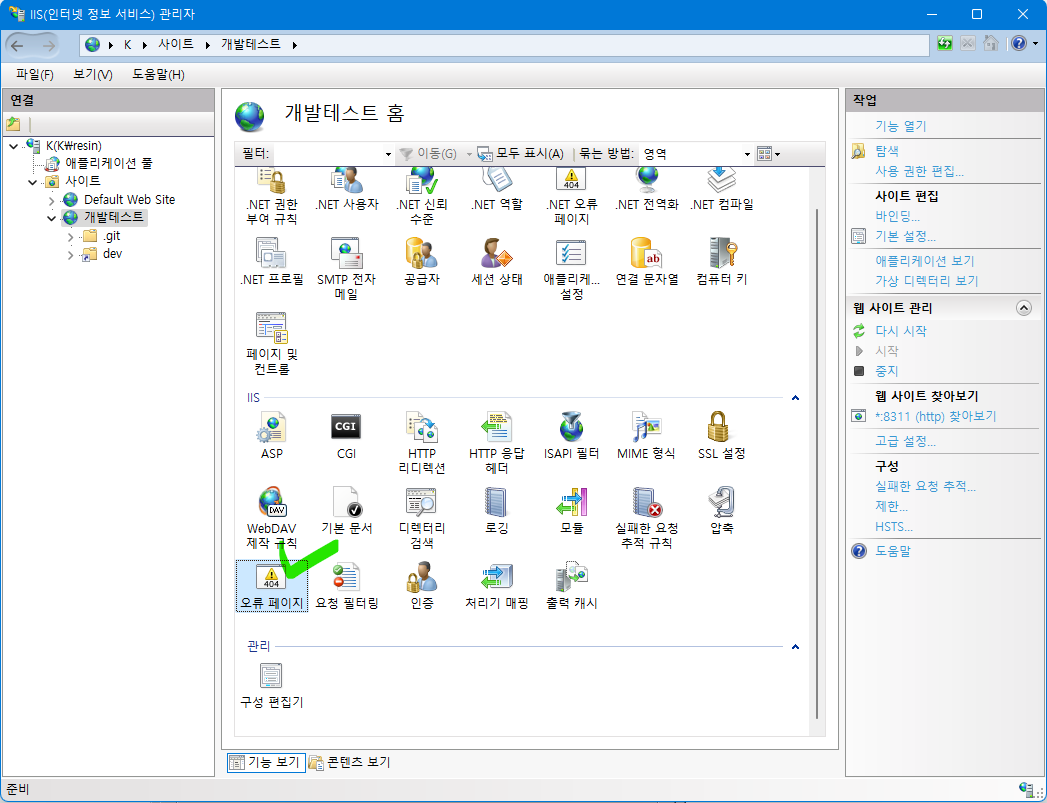
Task: Switch to 기능 보기 tab
Action: coord(266,762)
